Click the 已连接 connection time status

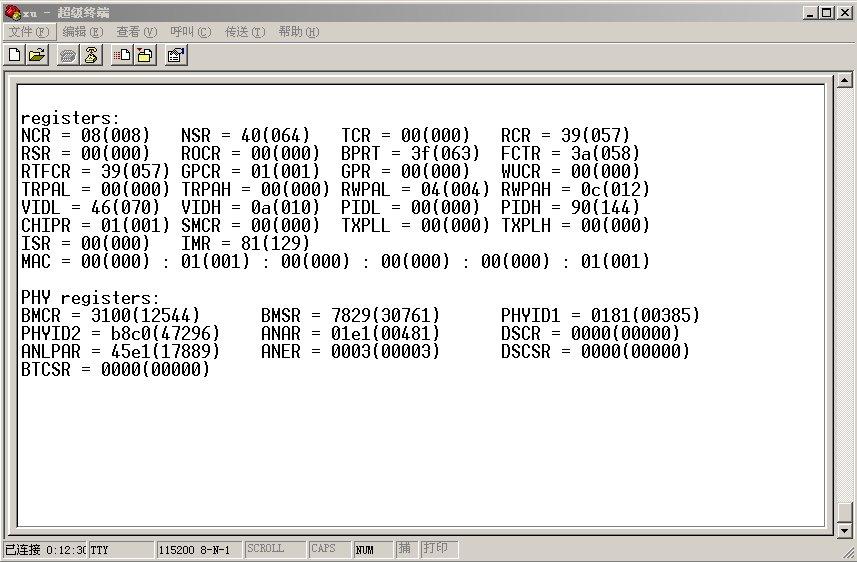coord(45,549)
